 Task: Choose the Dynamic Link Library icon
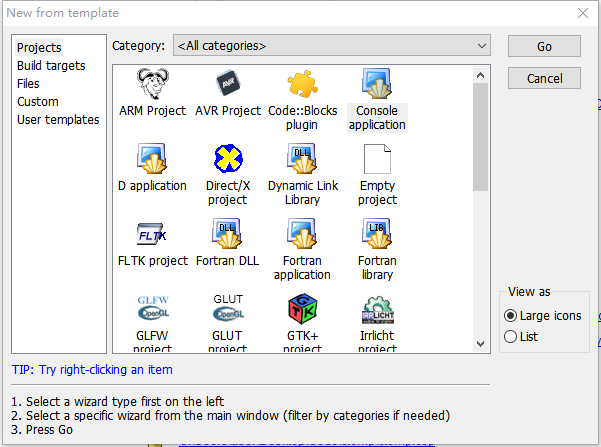302,158
